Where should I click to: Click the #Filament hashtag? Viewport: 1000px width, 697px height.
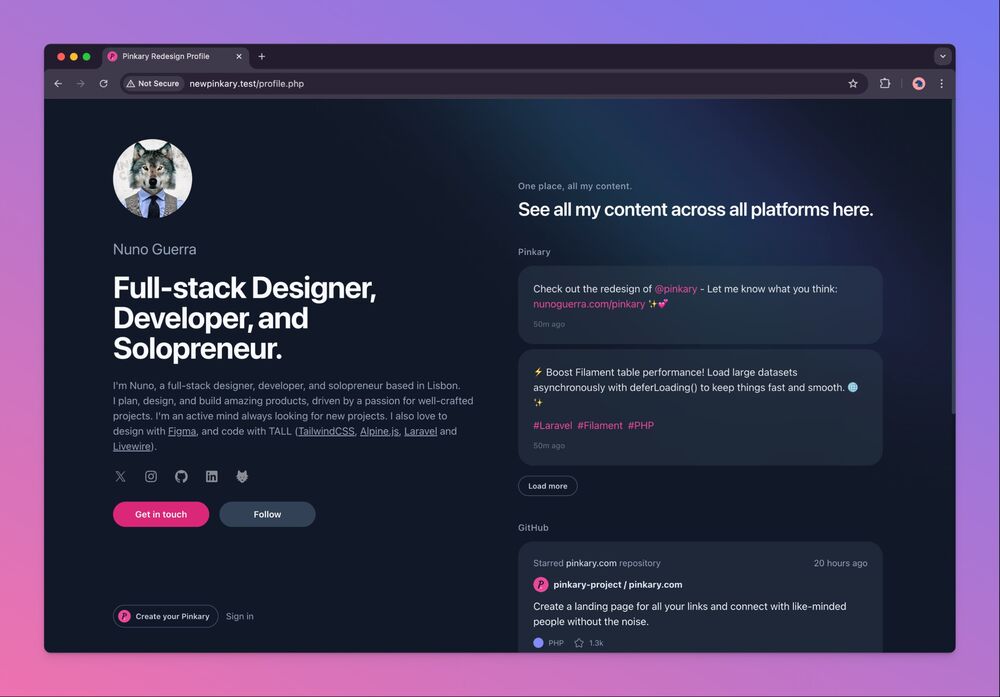(599, 425)
